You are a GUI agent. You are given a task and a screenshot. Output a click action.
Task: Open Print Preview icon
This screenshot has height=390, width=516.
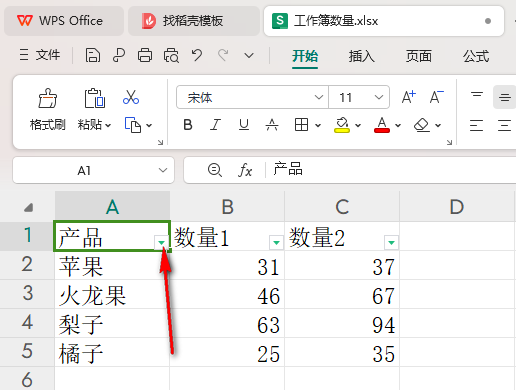(x=171, y=55)
